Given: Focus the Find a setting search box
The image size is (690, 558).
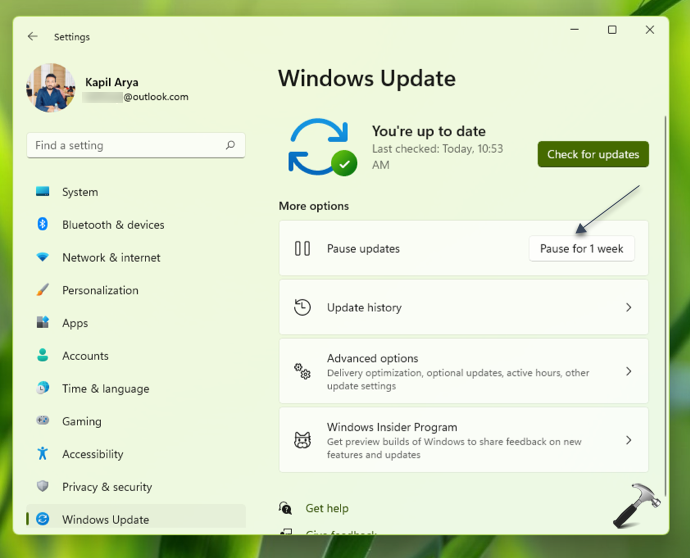Looking at the screenshot, I should (136, 145).
